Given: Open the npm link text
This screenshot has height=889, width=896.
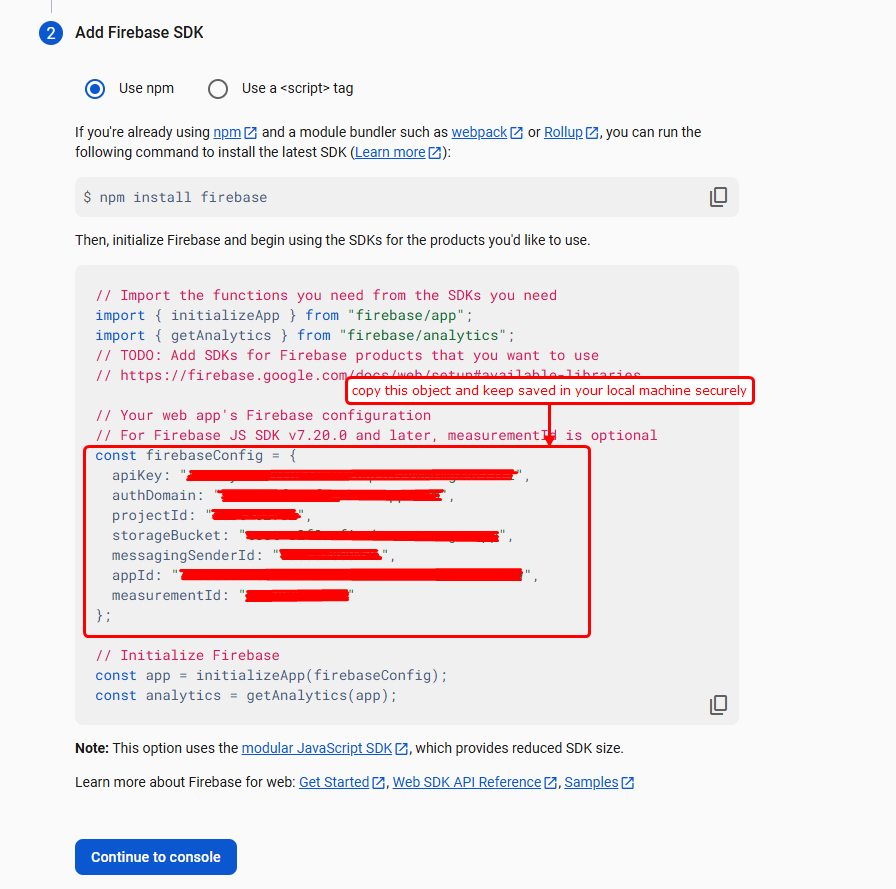Looking at the screenshot, I should 228,131.
